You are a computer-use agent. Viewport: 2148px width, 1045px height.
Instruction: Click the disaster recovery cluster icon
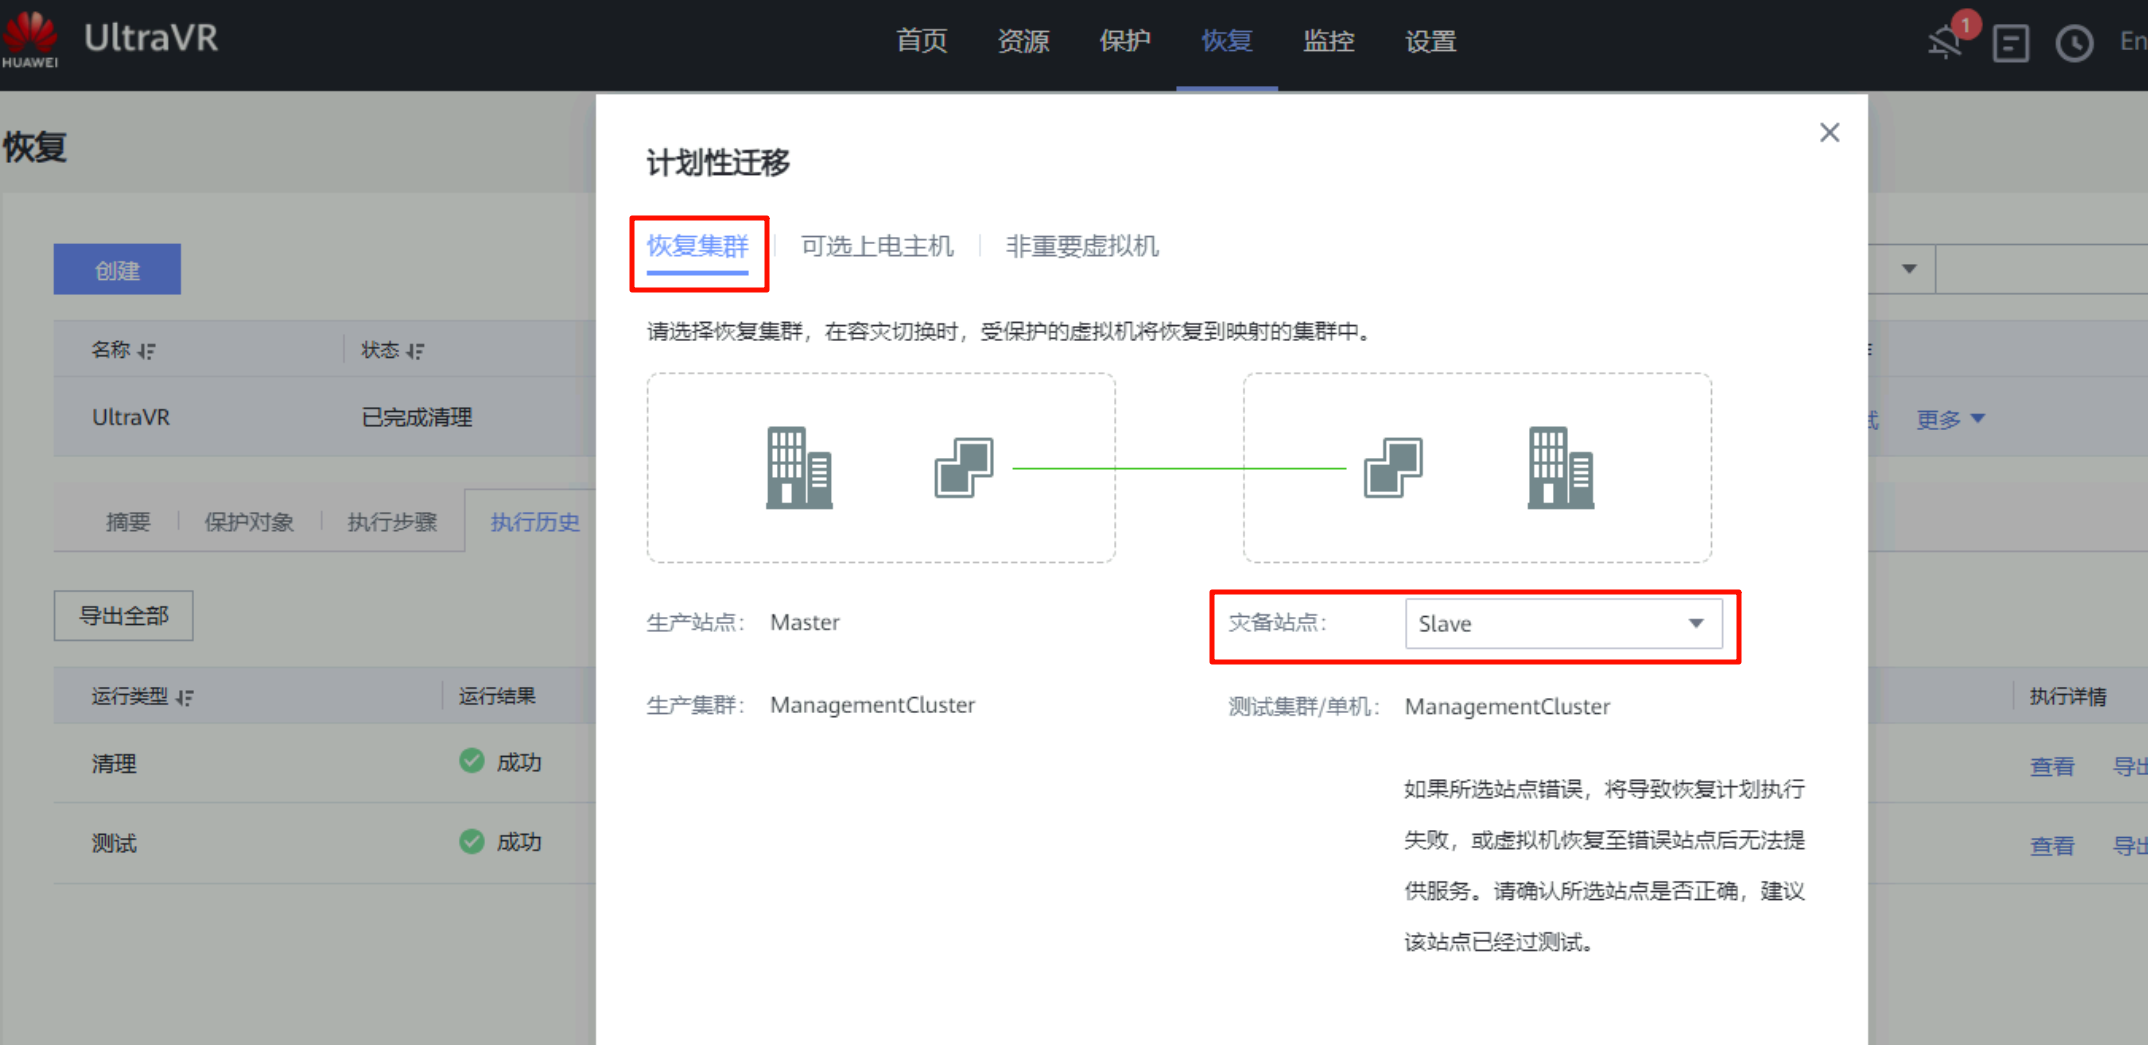point(1393,468)
